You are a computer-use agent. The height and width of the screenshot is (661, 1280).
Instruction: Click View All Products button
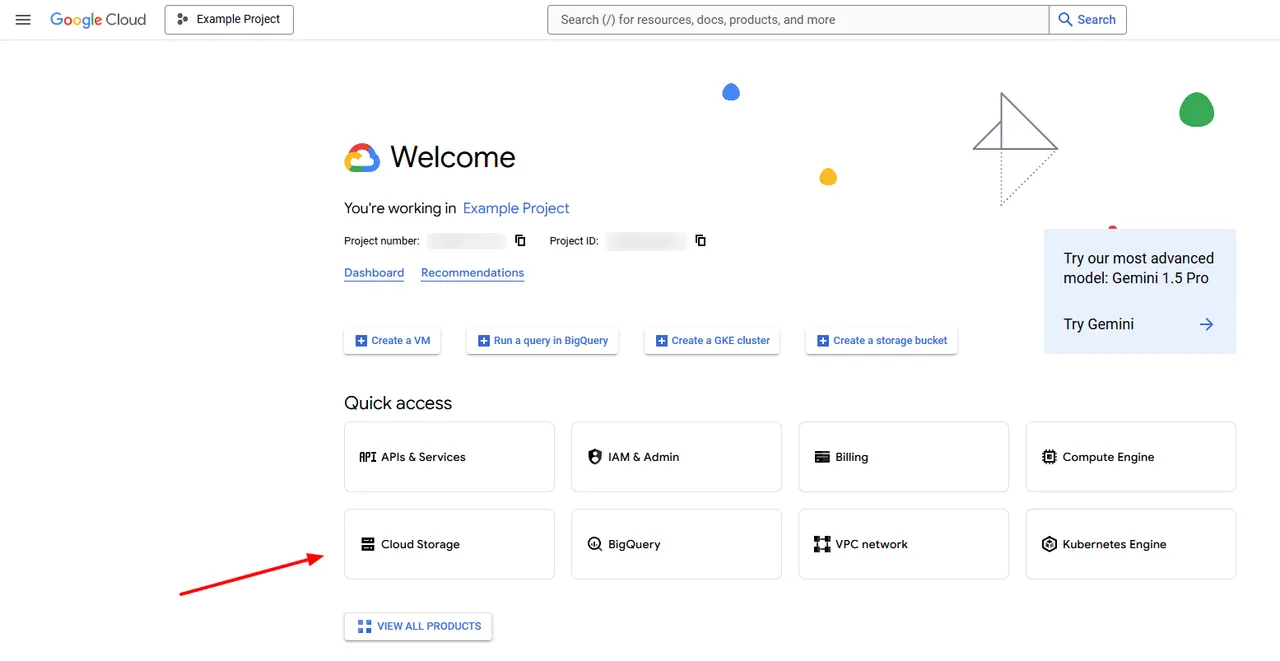point(418,626)
